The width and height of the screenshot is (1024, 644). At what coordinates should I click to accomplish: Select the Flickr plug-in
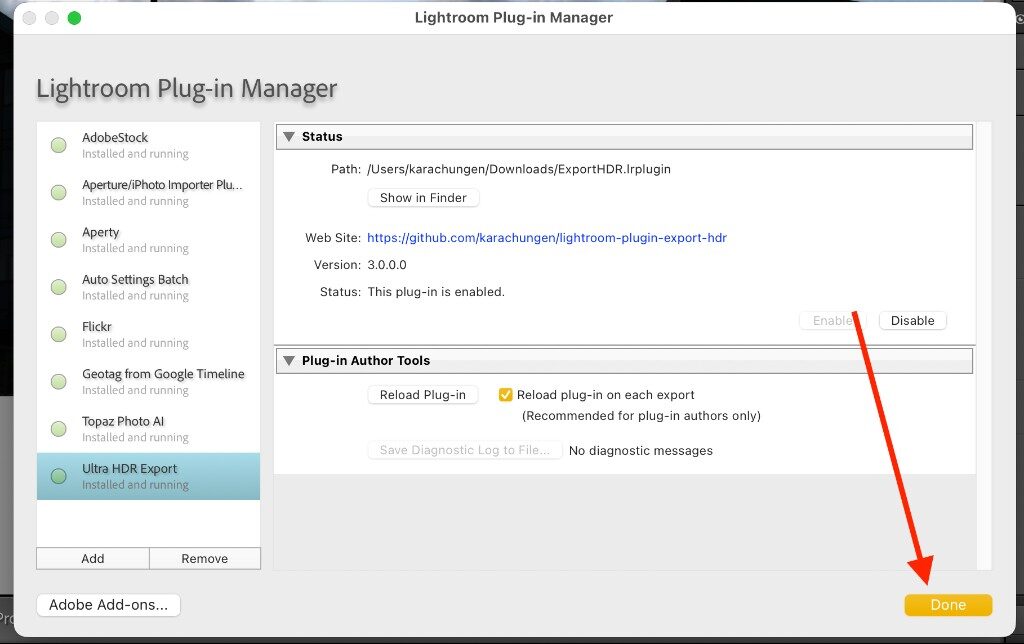coord(148,334)
